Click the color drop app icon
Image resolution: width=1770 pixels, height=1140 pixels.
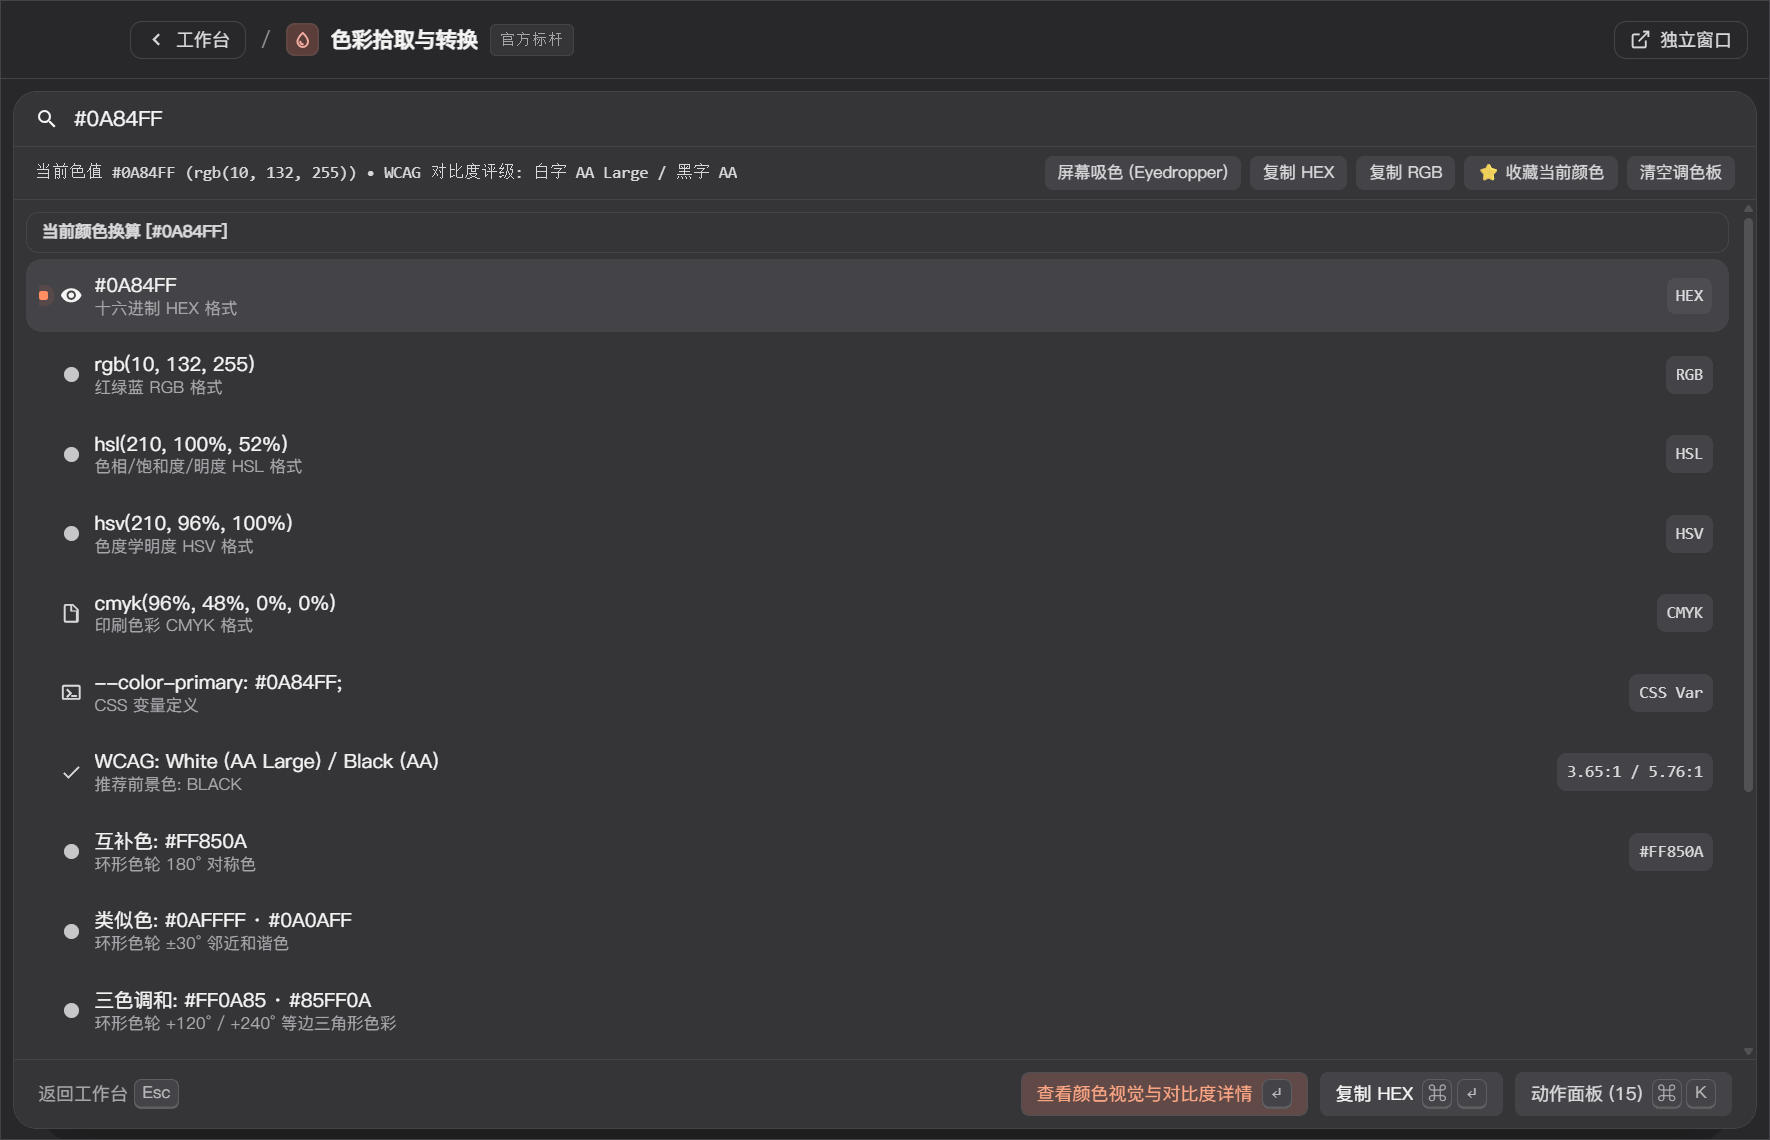pyautogui.click(x=302, y=40)
